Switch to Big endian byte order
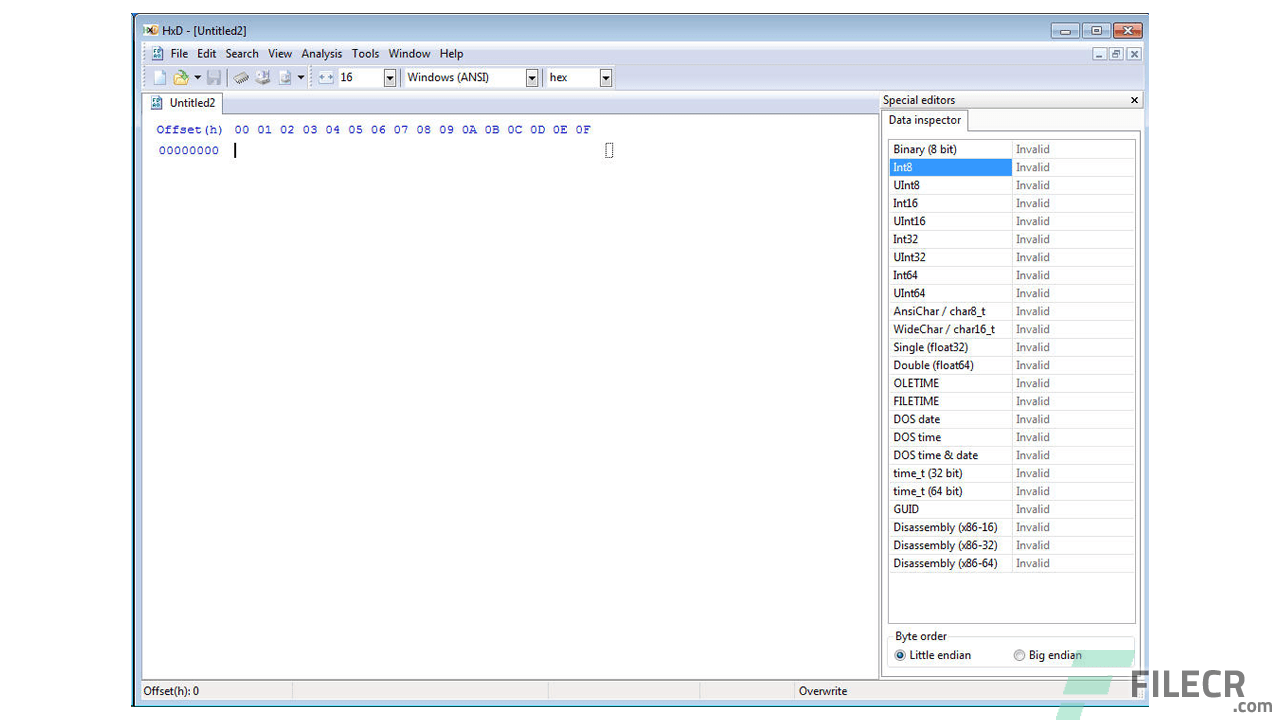The width and height of the screenshot is (1280, 720). tap(1019, 655)
